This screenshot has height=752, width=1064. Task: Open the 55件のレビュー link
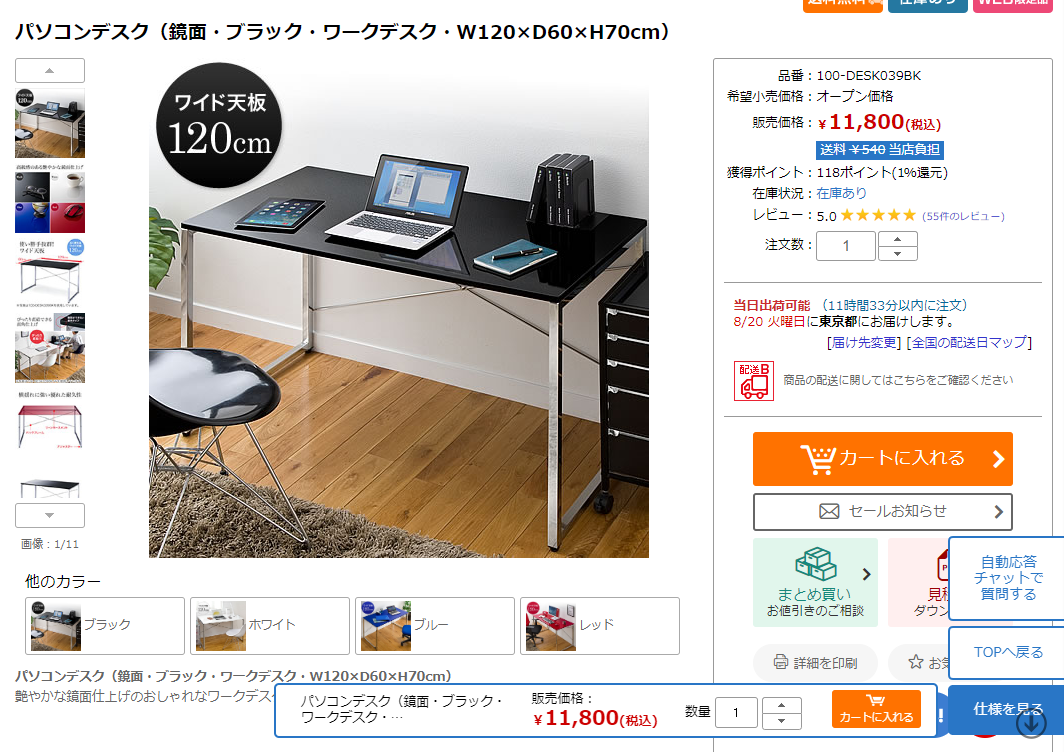click(x=963, y=217)
